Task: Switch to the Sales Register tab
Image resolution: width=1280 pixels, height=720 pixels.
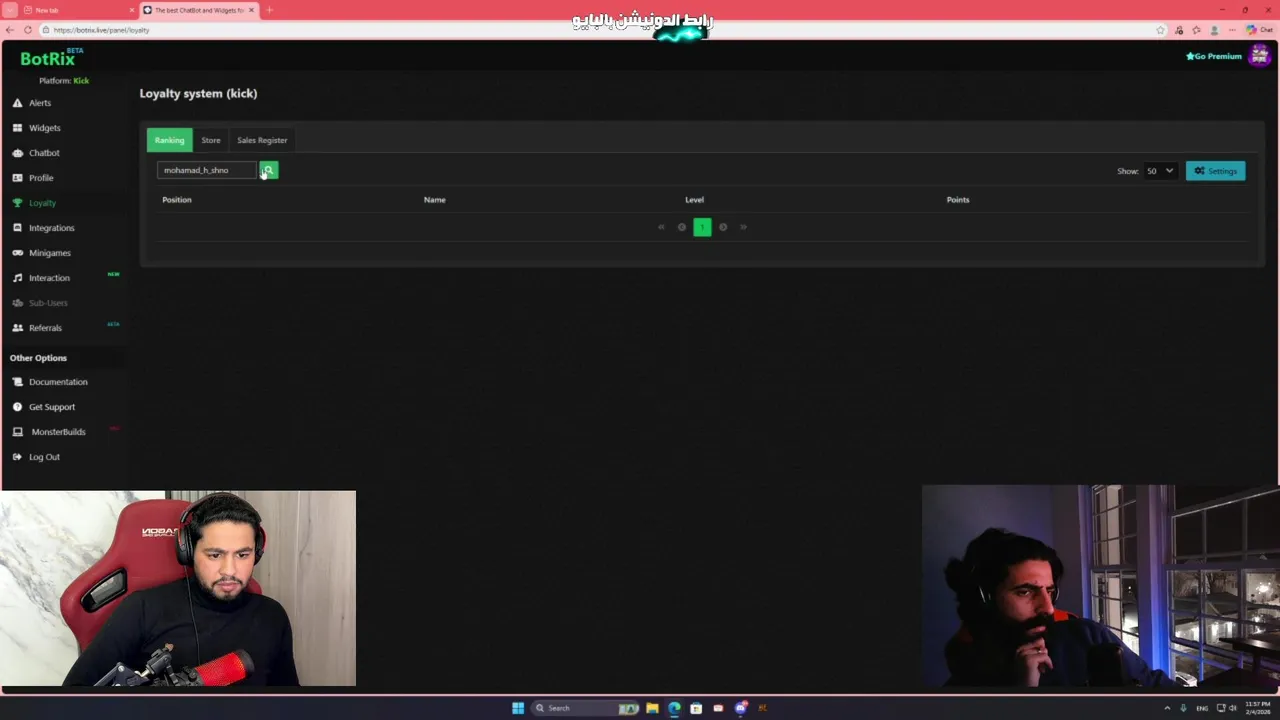Action: click(262, 140)
